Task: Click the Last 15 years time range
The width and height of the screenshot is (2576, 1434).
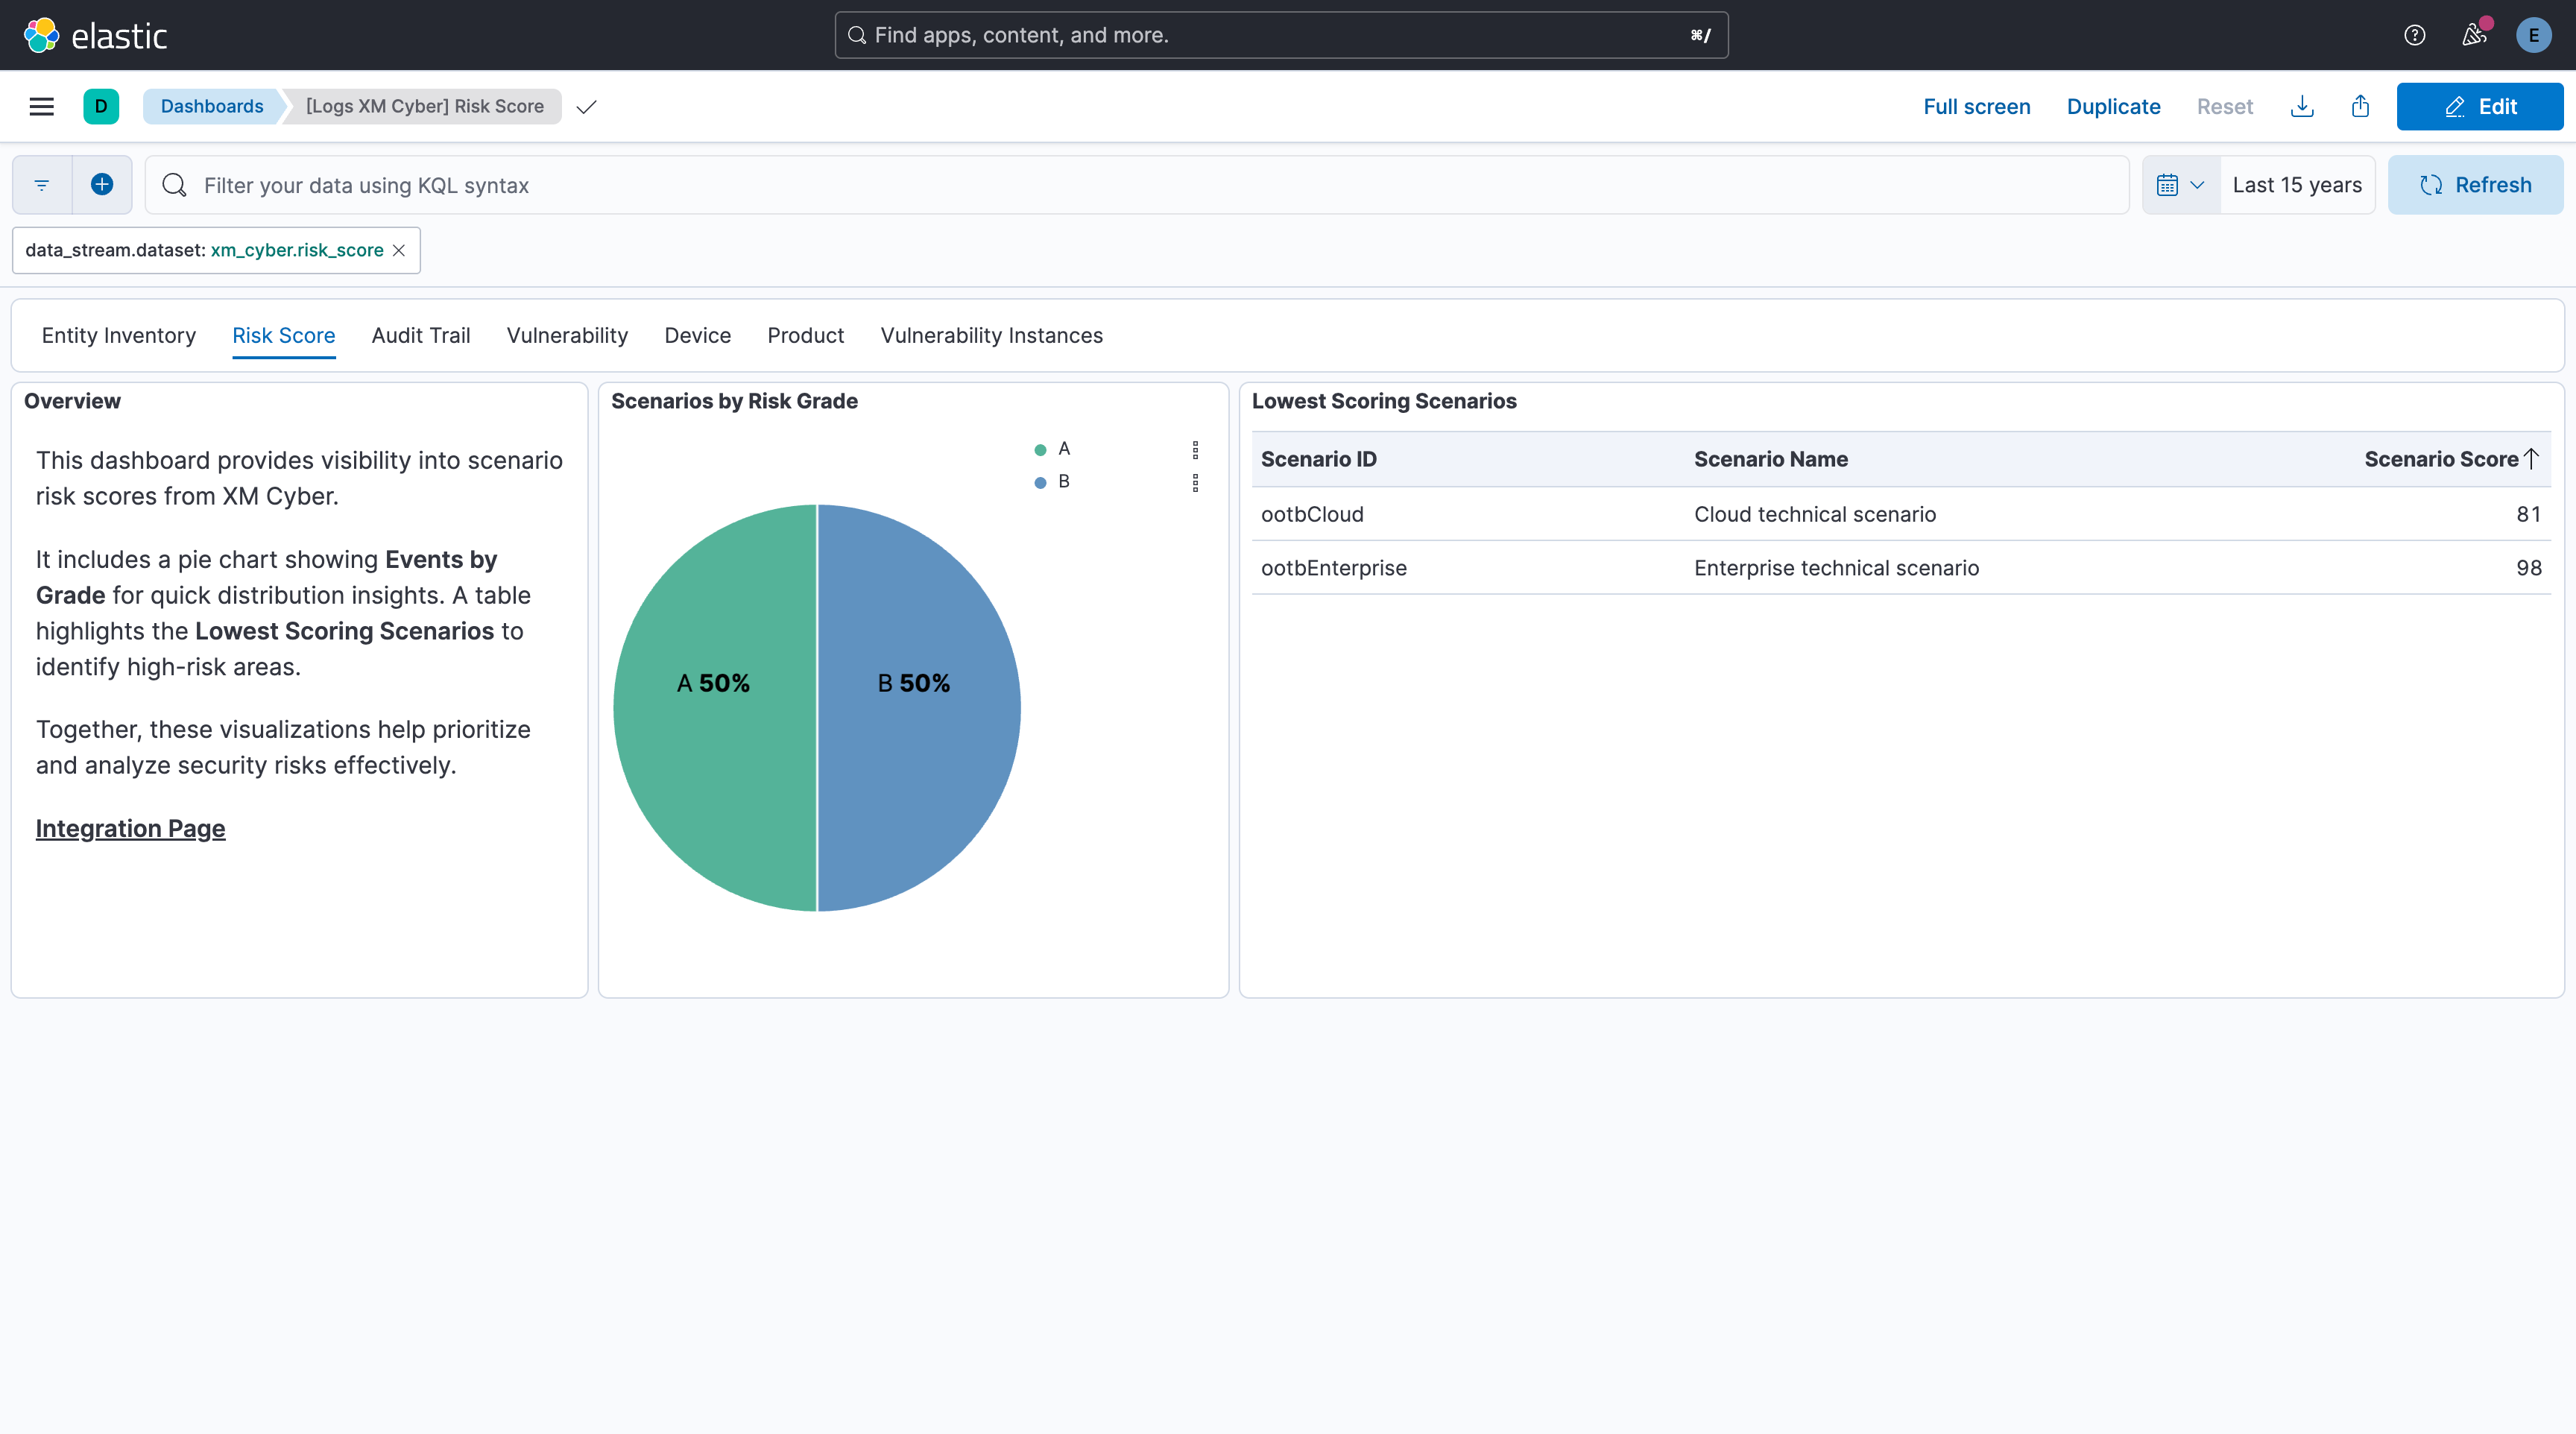Action: click(x=2297, y=185)
